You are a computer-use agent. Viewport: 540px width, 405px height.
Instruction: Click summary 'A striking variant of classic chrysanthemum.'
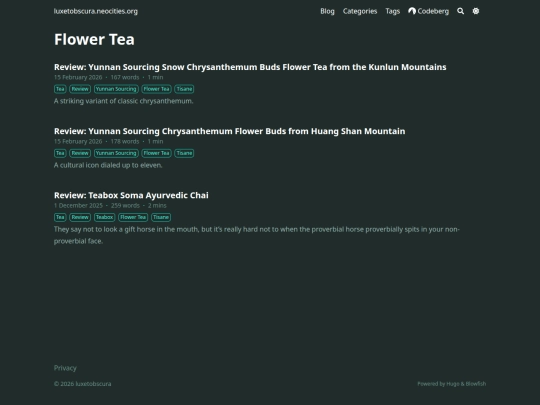point(124,101)
